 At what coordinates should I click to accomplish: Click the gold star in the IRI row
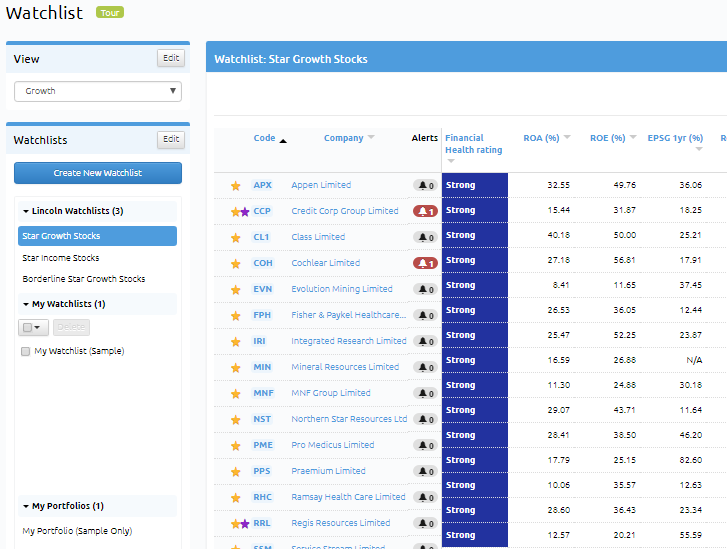click(x=236, y=342)
